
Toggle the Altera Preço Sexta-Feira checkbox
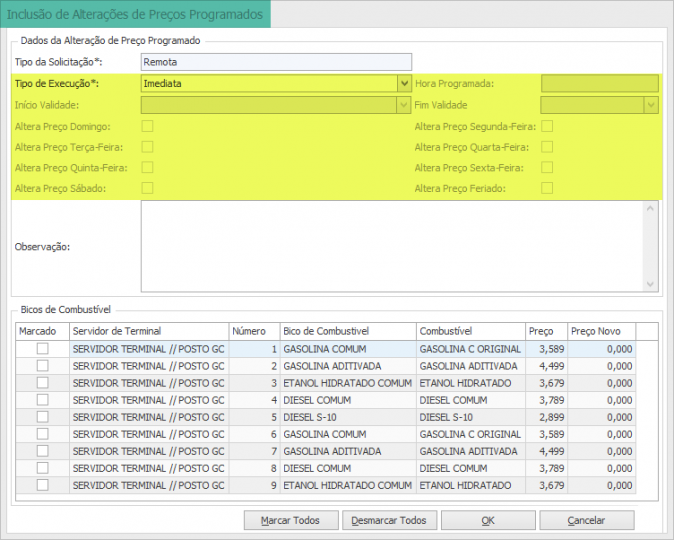pyautogui.click(x=547, y=167)
